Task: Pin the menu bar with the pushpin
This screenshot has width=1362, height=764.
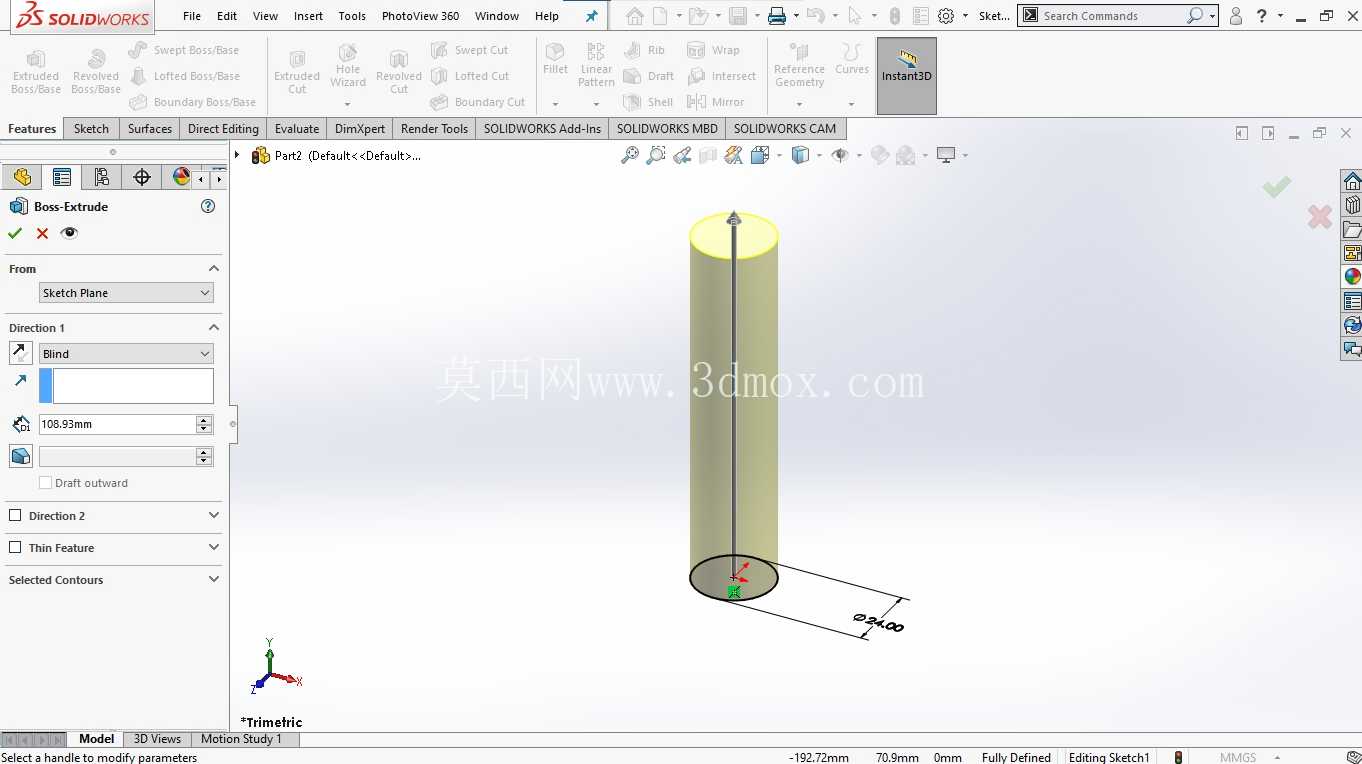Action: click(591, 16)
